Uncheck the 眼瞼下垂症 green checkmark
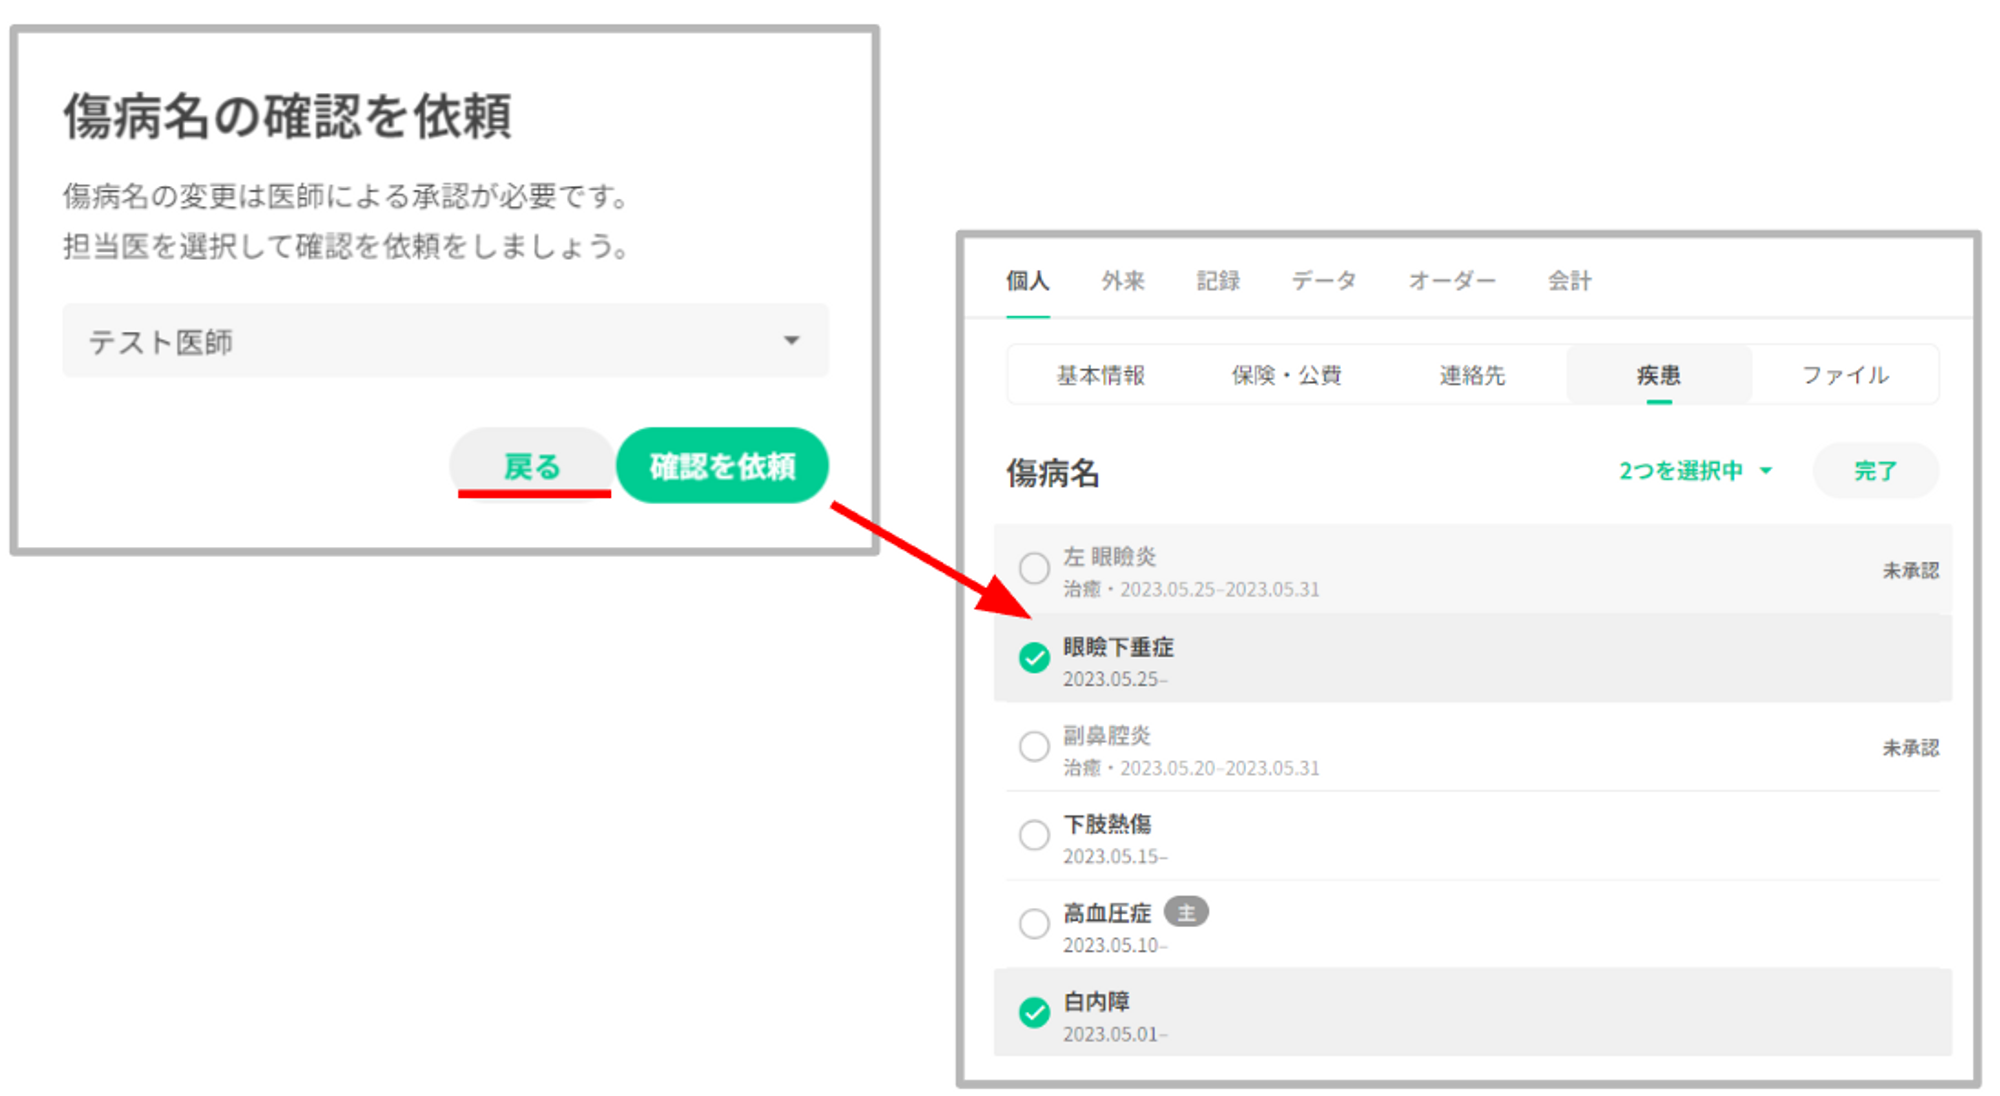 click(1034, 658)
